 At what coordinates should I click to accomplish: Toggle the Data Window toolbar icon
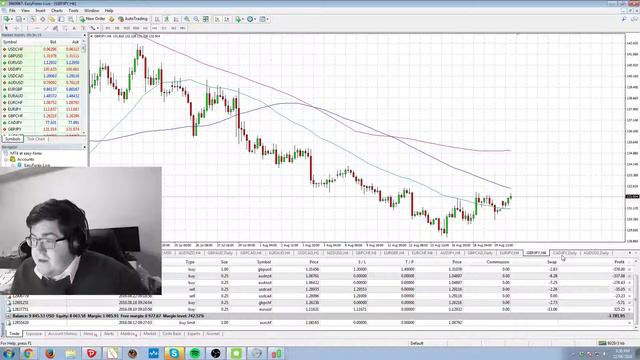[x=42, y=19]
